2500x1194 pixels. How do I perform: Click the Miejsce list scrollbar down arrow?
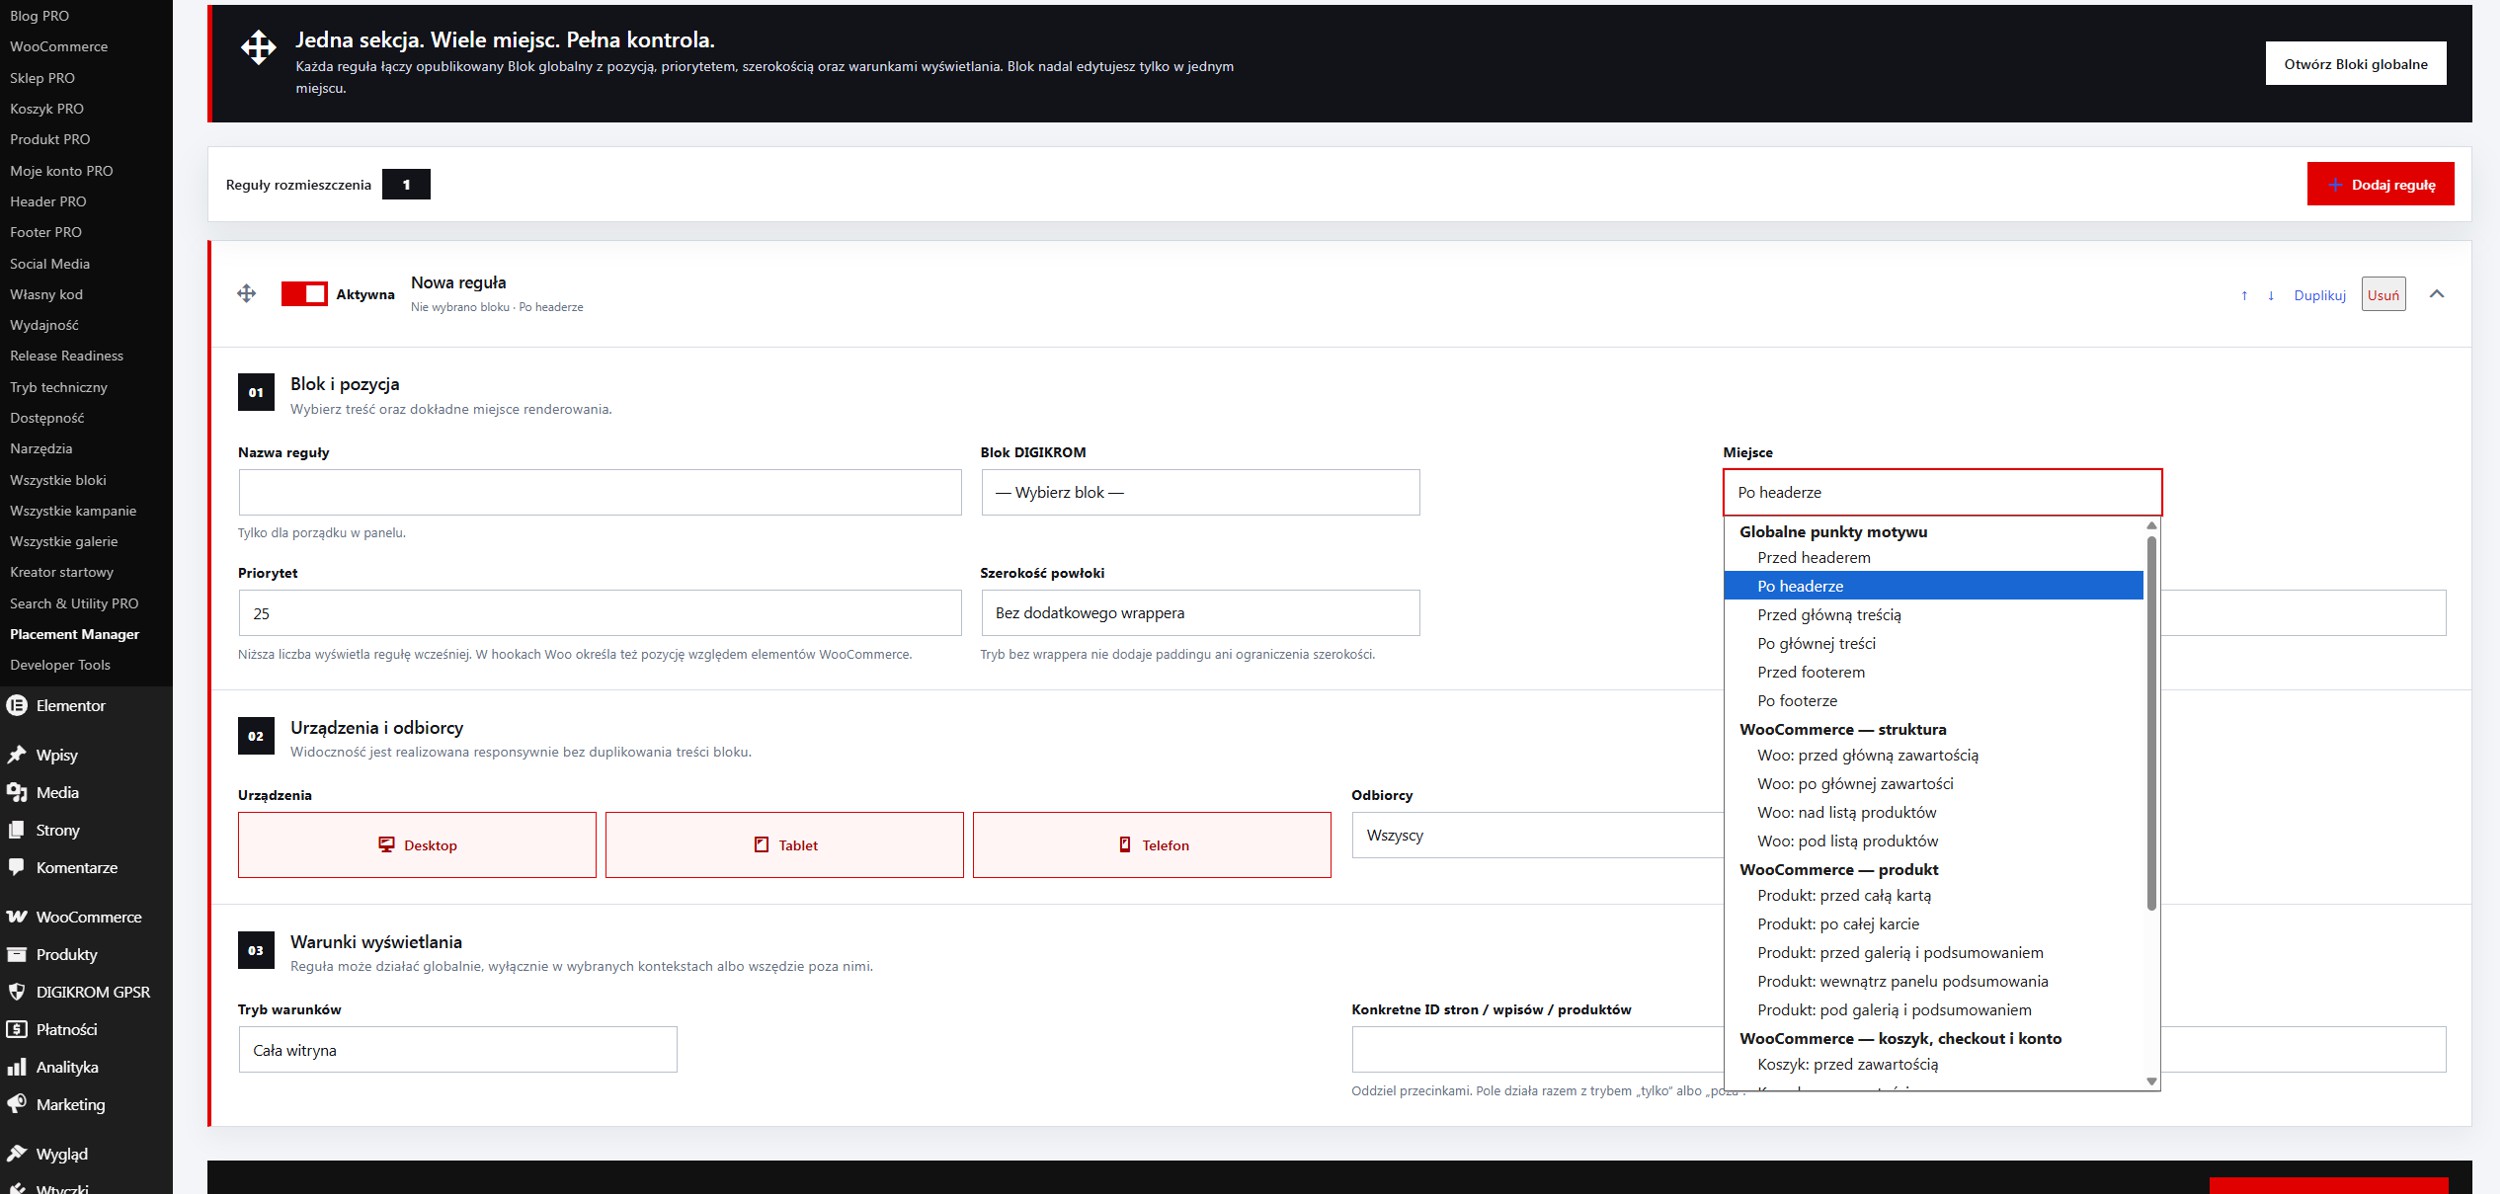pyautogui.click(x=2151, y=1081)
